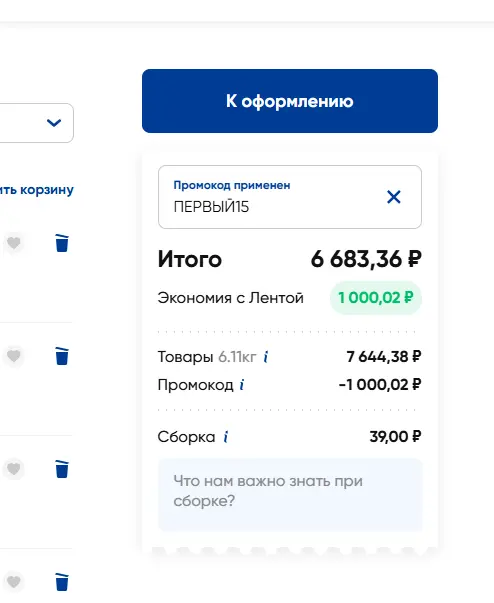Click the green savings badge 1 000,02 ₽
The height and width of the screenshot is (603, 494).
(x=376, y=298)
